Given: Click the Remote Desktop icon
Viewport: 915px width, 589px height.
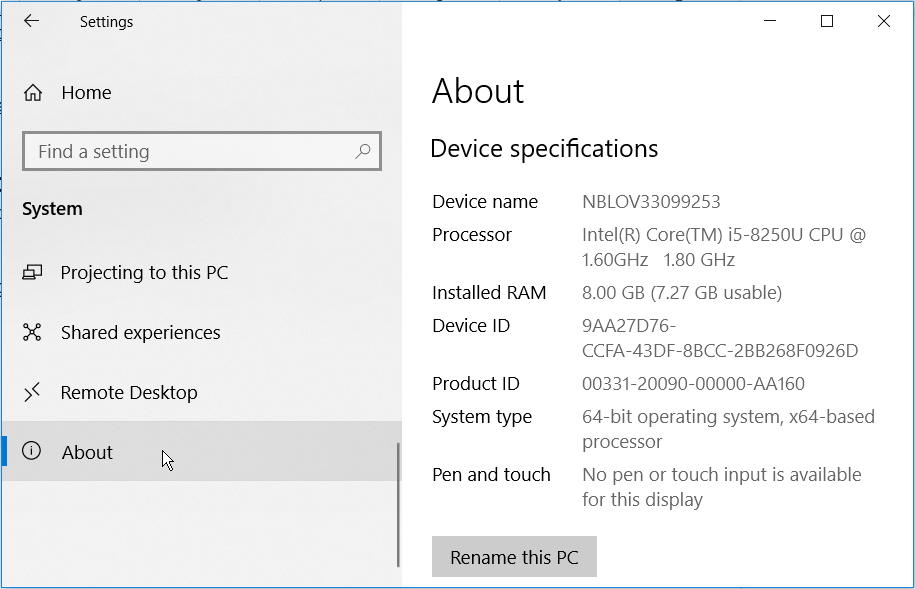Looking at the screenshot, I should (33, 392).
